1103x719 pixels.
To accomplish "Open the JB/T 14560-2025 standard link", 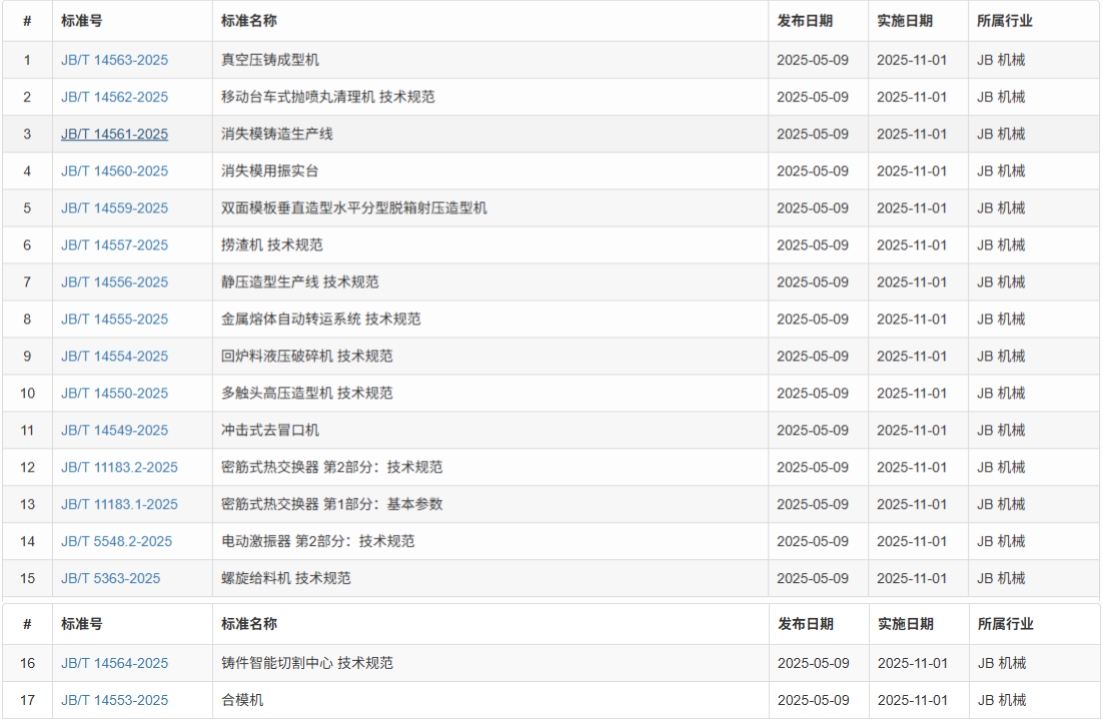I will click(x=113, y=170).
